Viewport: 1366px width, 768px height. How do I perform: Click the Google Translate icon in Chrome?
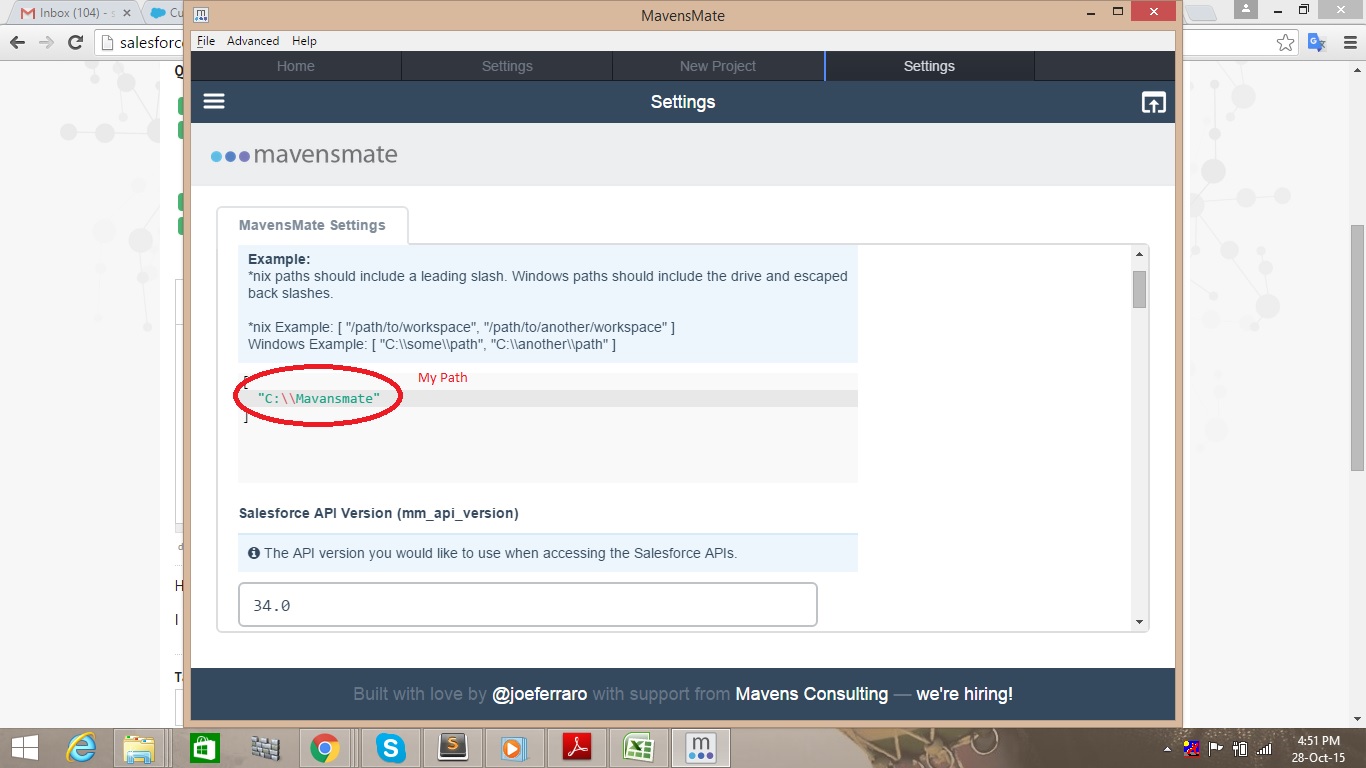point(1317,42)
